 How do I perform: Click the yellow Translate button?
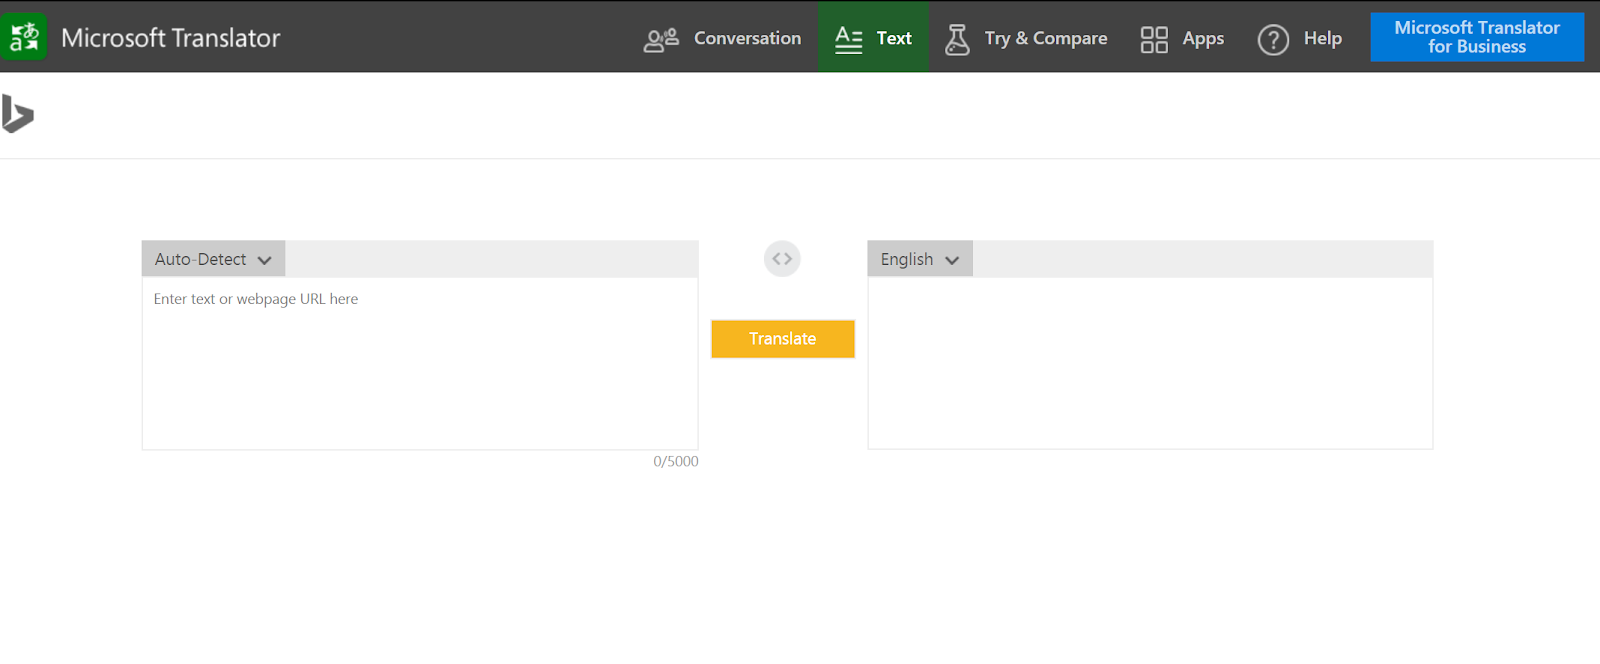click(x=783, y=339)
